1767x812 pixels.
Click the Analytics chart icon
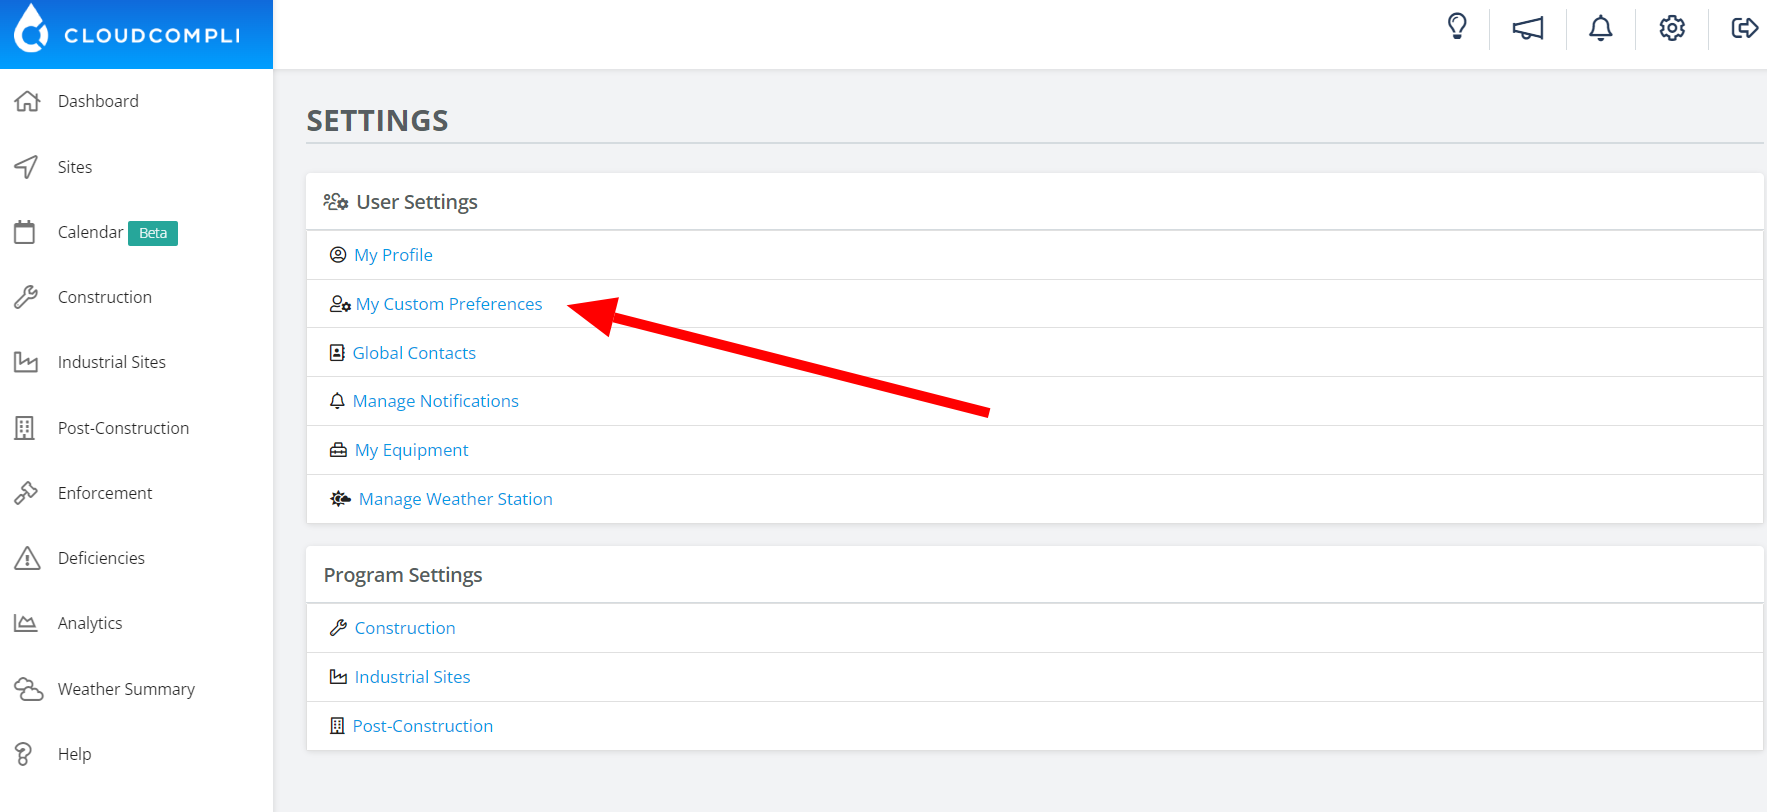(26, 623)
